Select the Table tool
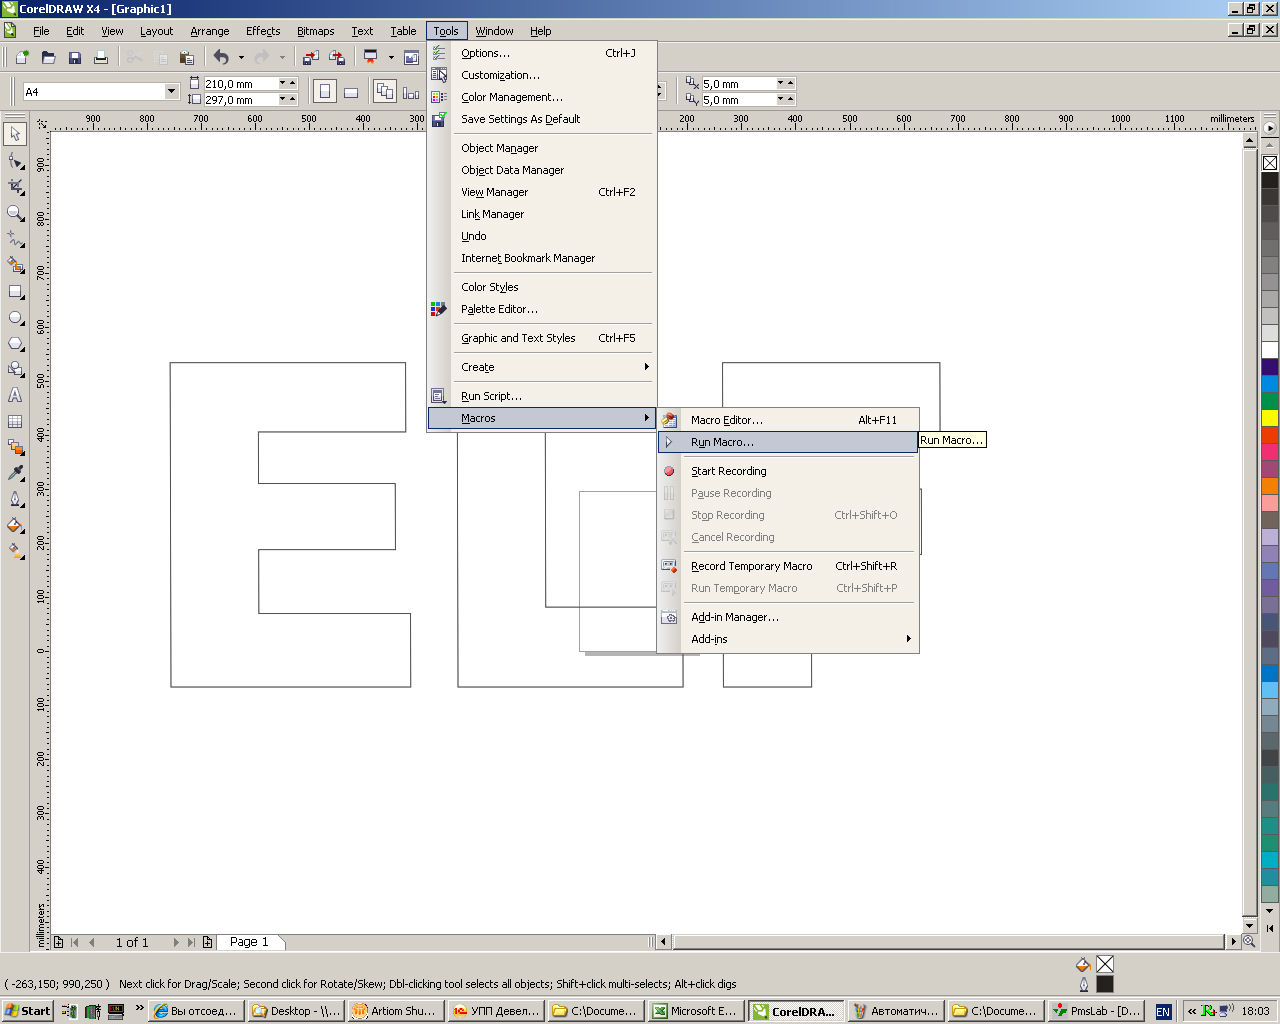The height and width of the screenshot is (1024, 1280). click(x=15, y=421)
